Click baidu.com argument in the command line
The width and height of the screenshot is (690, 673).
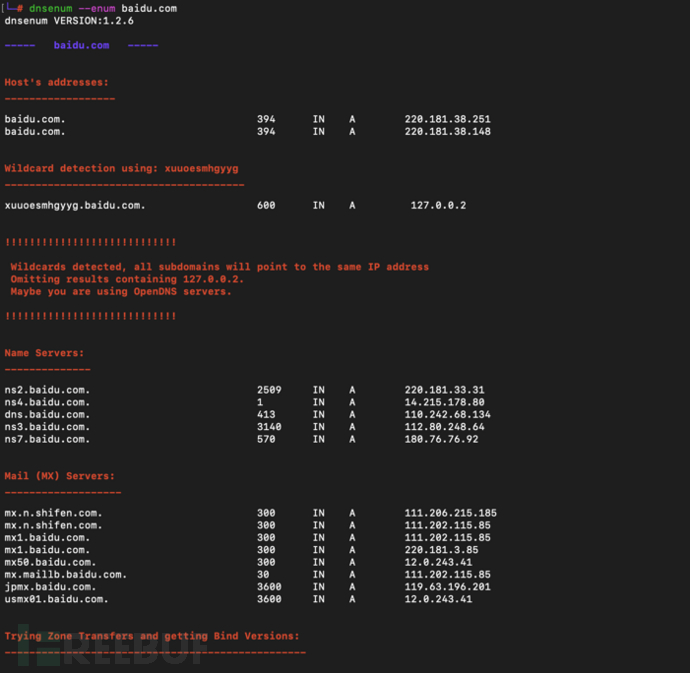tap(149, 8)
